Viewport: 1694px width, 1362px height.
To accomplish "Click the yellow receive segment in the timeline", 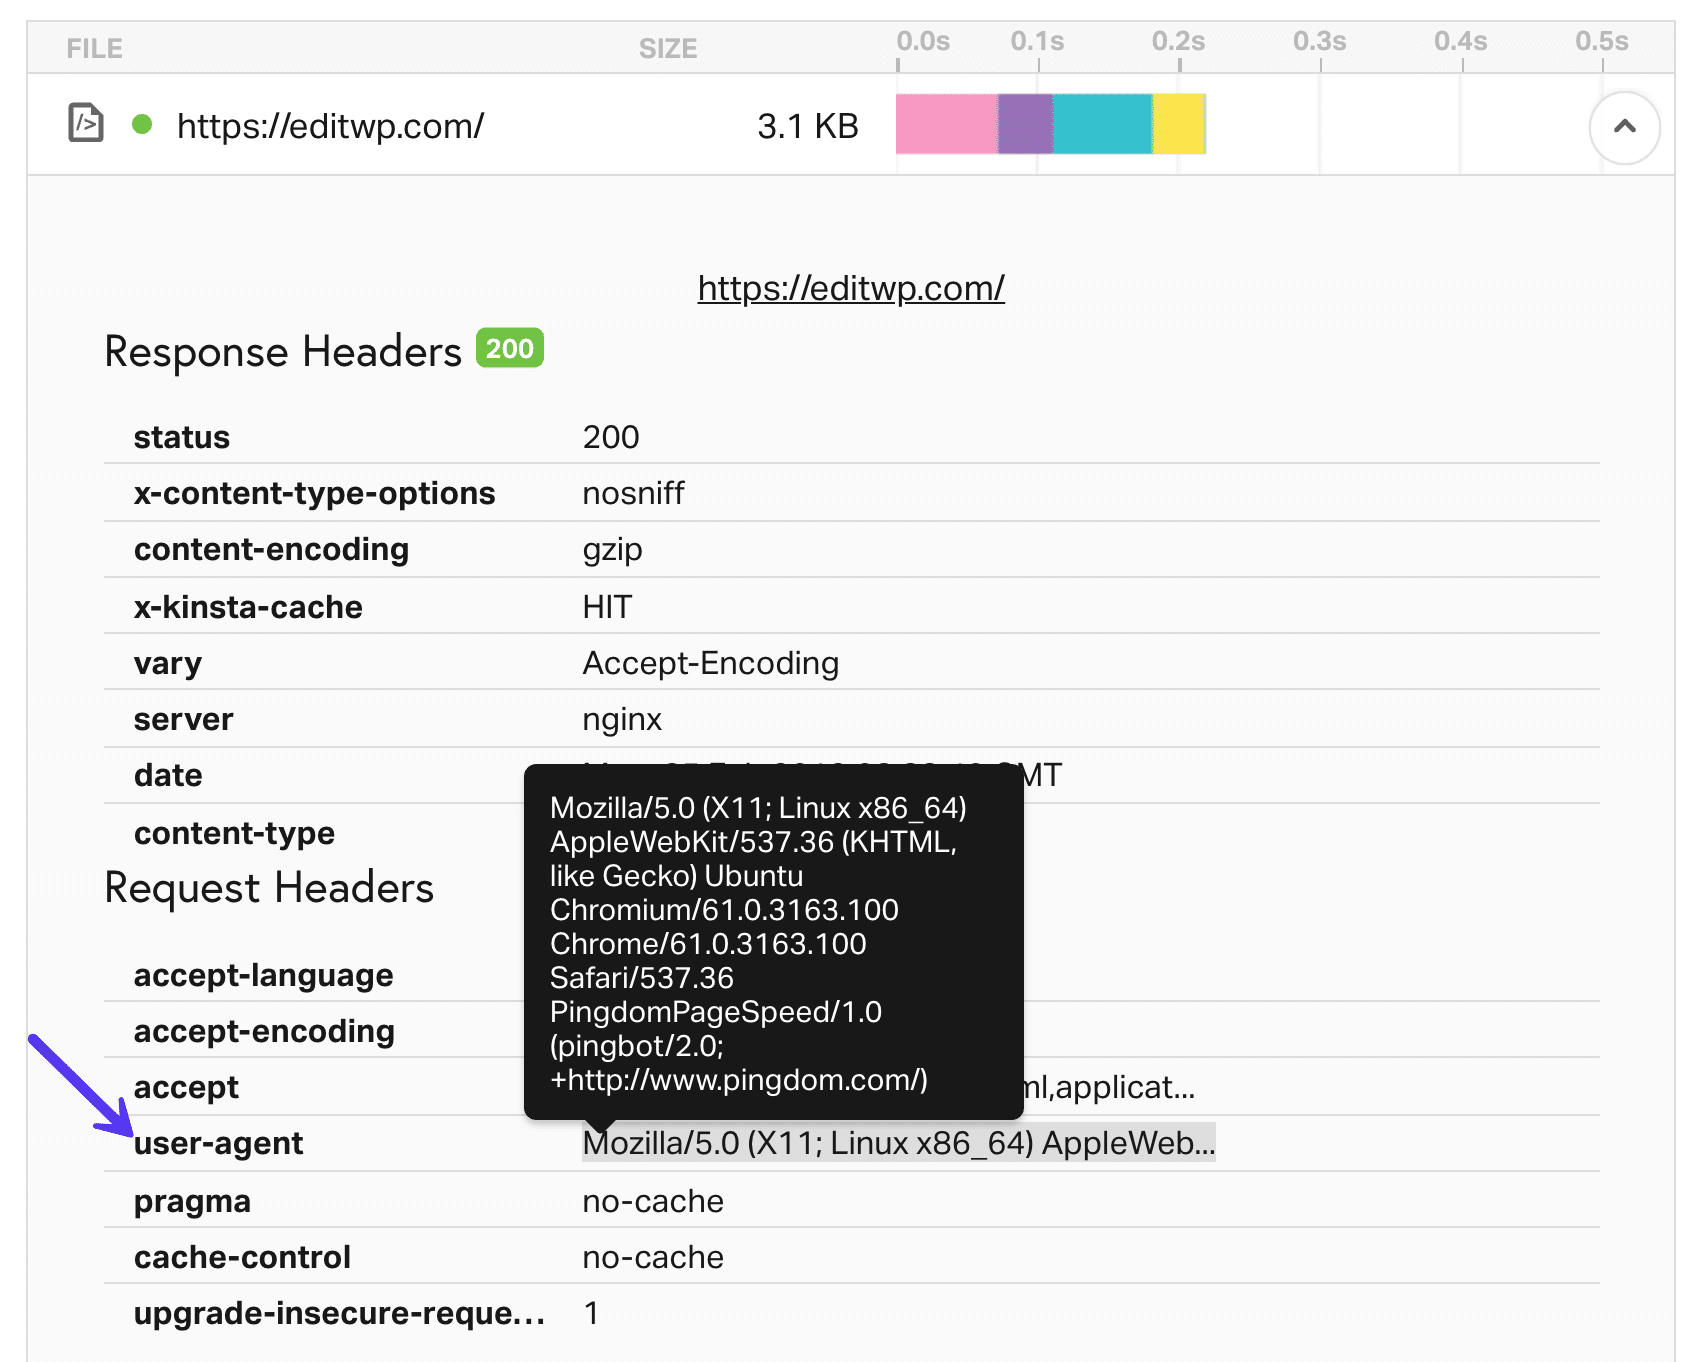I will (1180, 124).
